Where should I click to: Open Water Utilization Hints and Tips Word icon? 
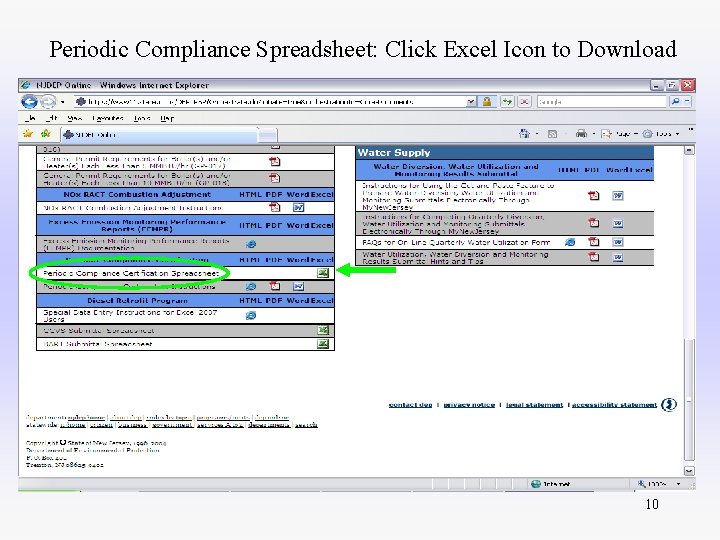click(x=618, y=258)
